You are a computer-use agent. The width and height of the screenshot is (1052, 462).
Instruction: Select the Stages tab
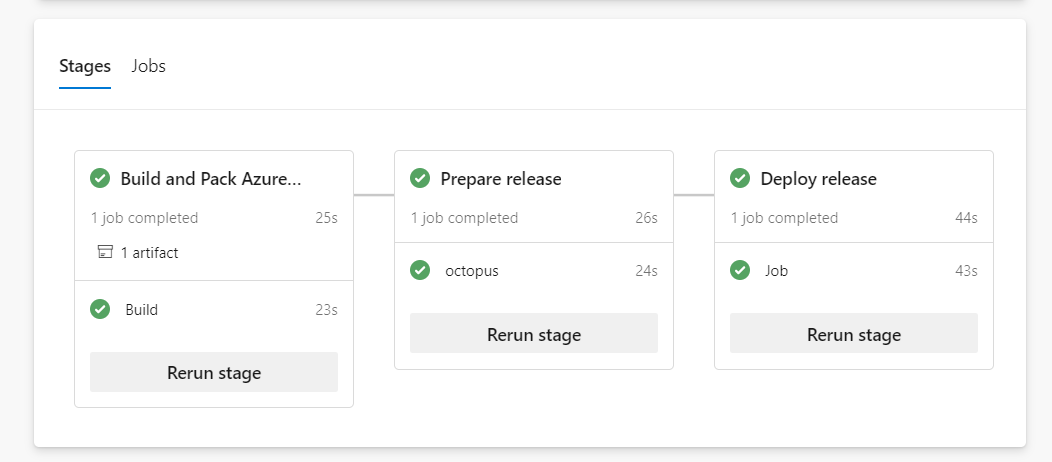point(85,66)
